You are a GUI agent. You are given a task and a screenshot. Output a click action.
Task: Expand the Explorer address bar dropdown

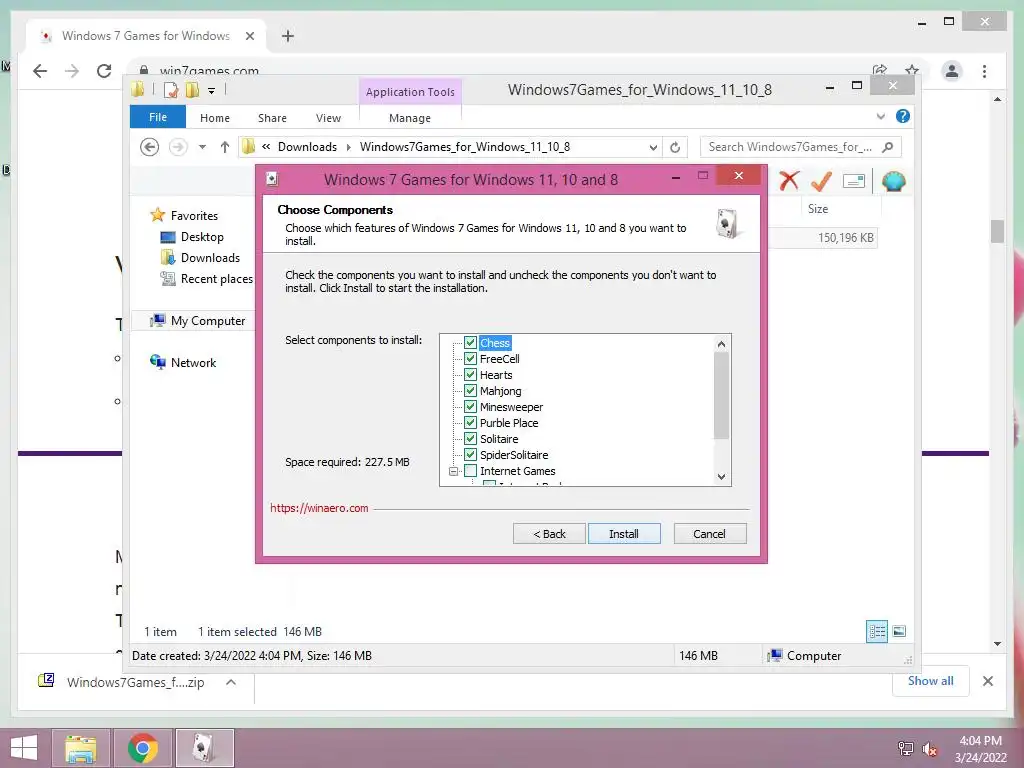pyautogui.click(x=653, y=148)
